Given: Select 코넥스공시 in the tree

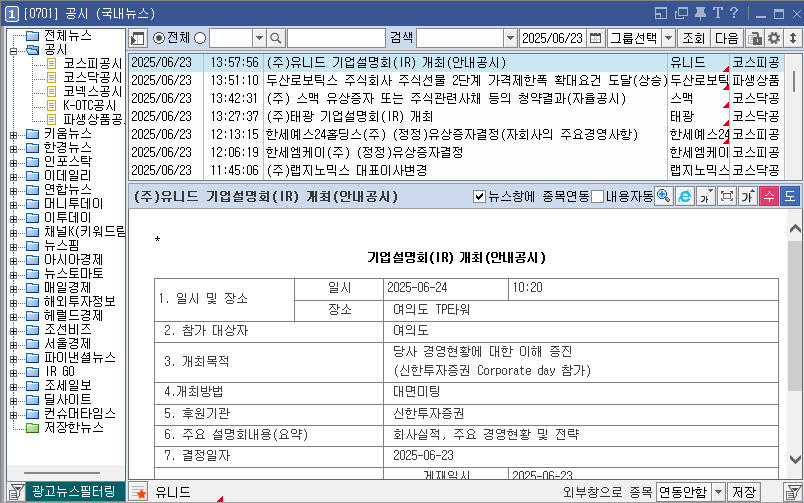Looking at the screenshot, I should click(92, 91).
